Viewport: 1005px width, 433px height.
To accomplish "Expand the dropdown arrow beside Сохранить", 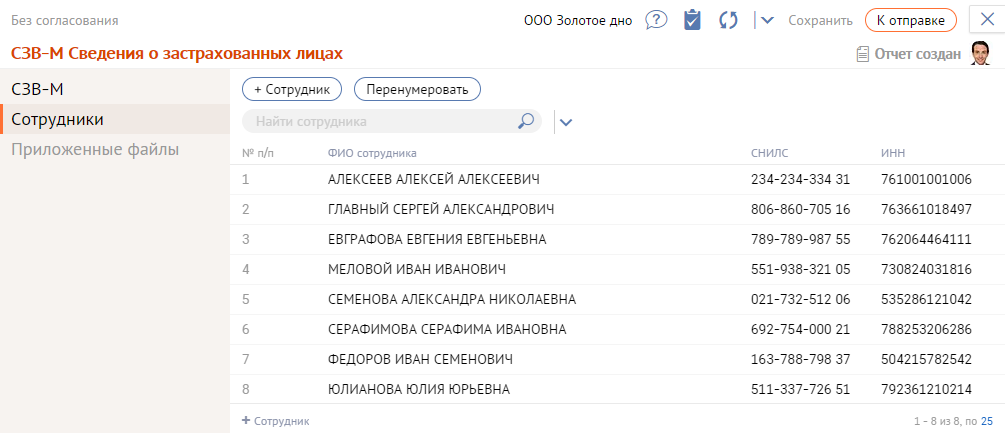I will click(767, 20).
